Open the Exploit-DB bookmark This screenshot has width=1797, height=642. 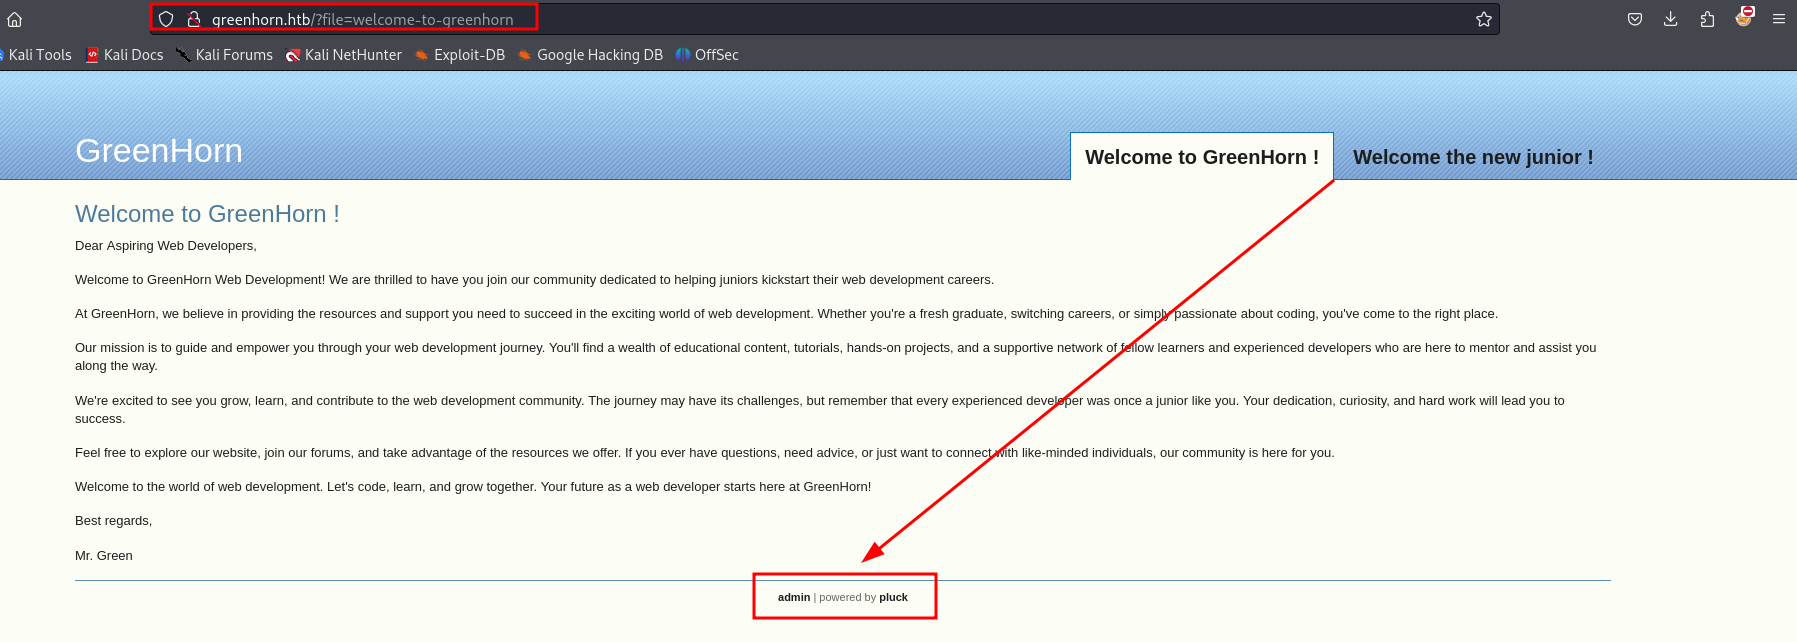click(x=460, y=55)
